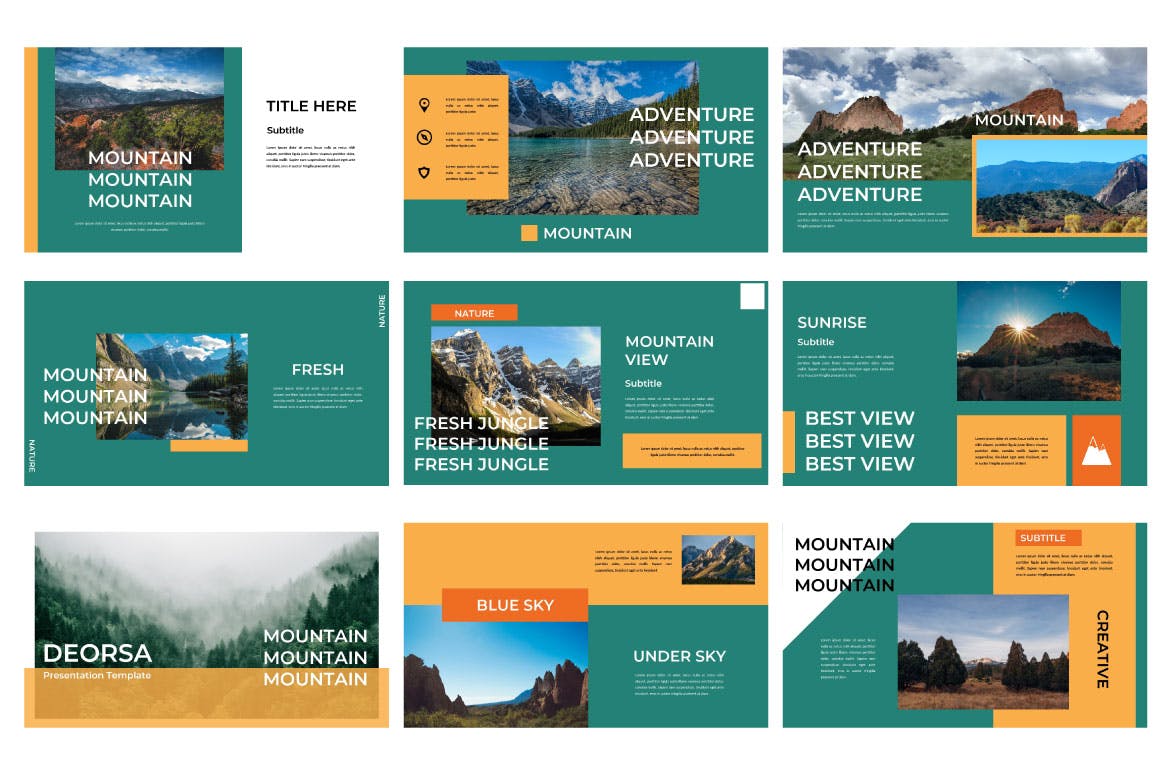Screen dimensions: 1170x780
Task: Select the white square on the Mountain View slide
Action: pos(752,297)
